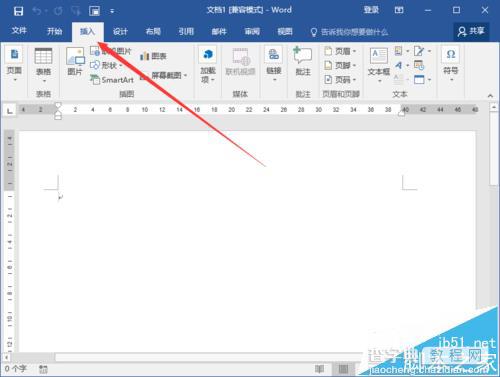Open Customize Quick Access Toolbar dropdown

click(112, 11)
